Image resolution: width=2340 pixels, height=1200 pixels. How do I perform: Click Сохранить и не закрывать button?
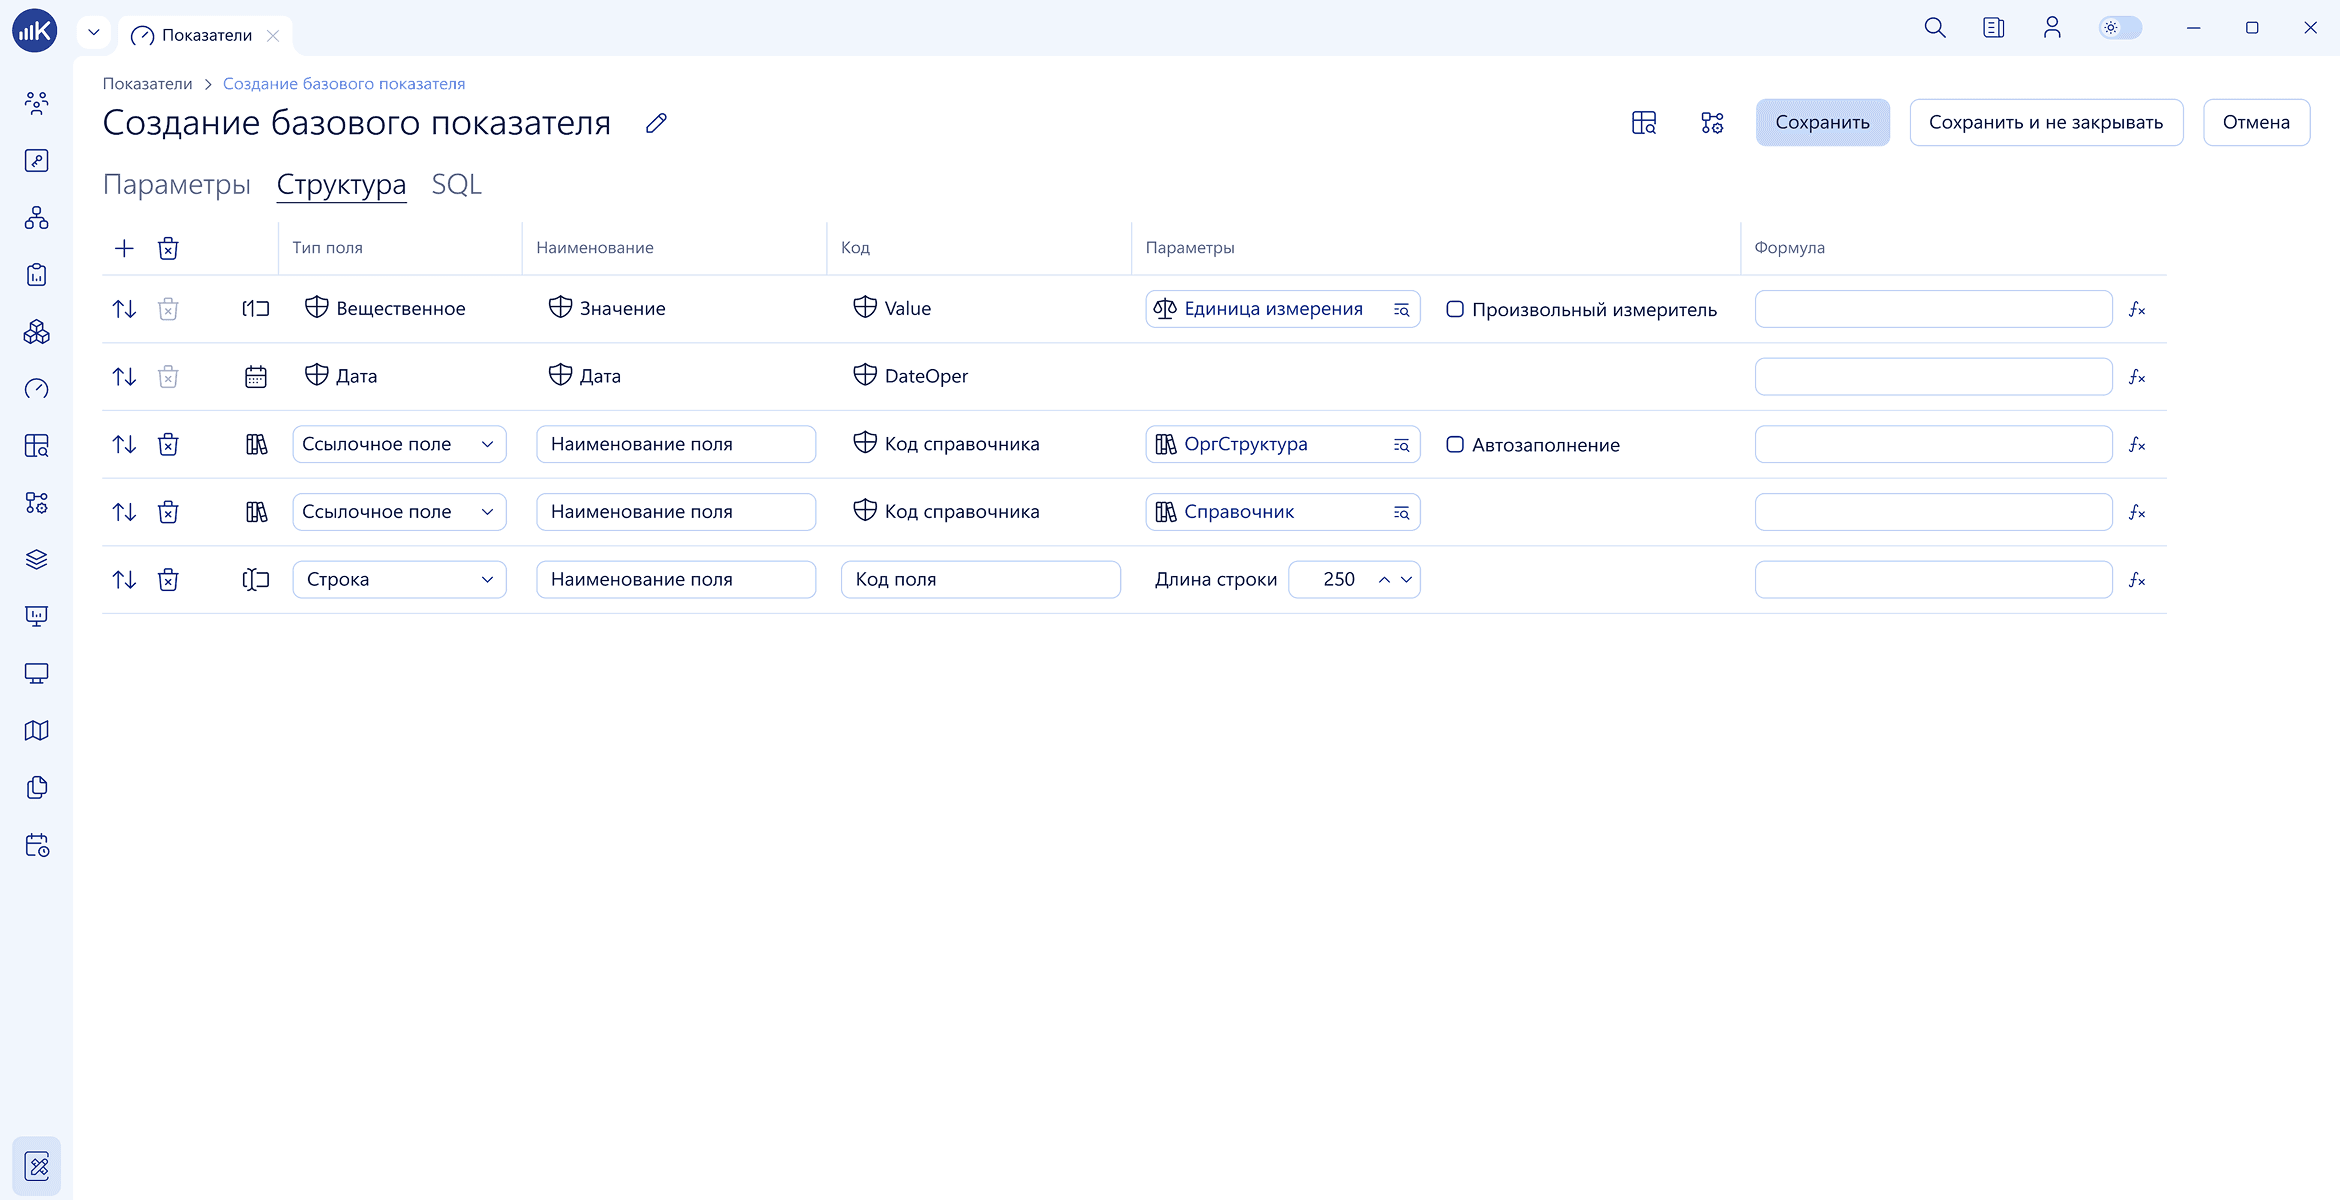click(2046, 123)
